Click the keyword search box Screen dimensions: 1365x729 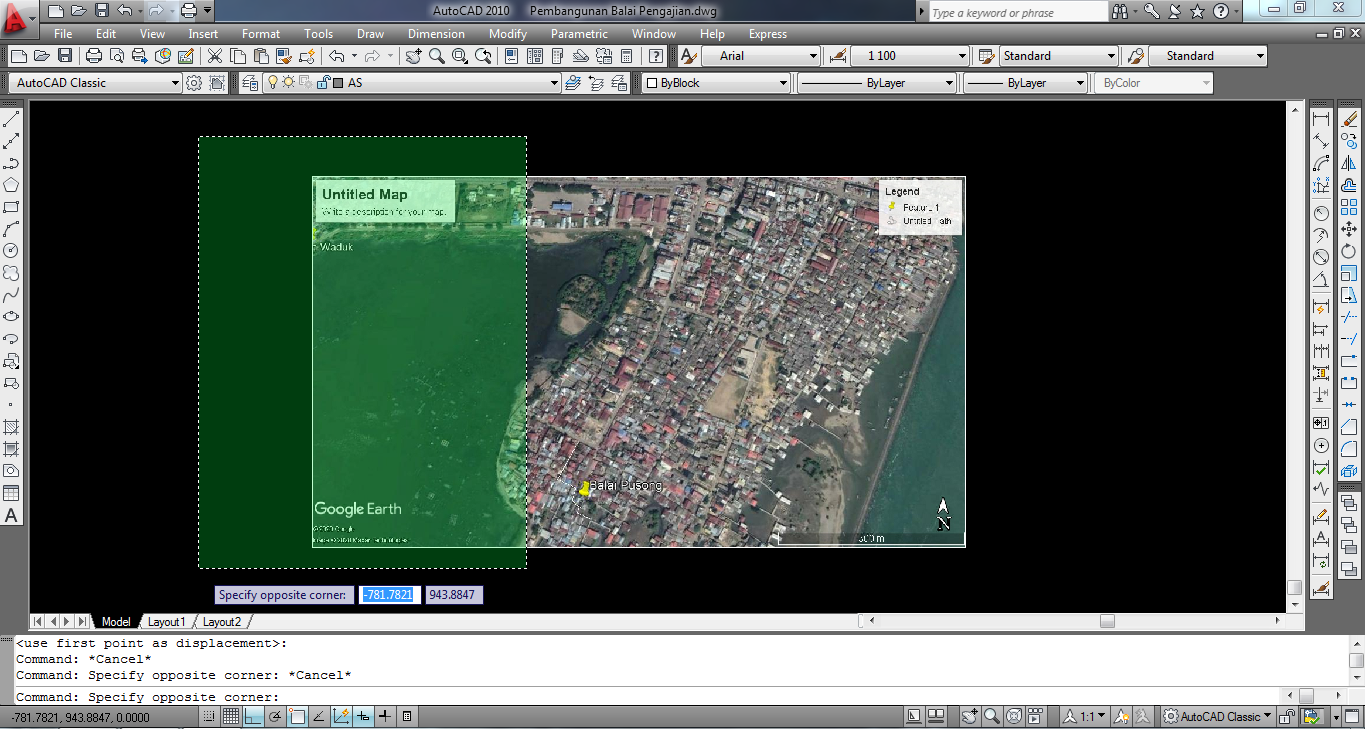pyautogui.click(x=1017, y=13)
